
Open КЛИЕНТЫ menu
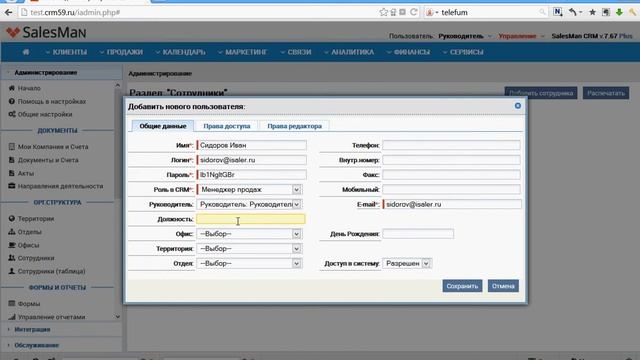click(x=66, y=52)
